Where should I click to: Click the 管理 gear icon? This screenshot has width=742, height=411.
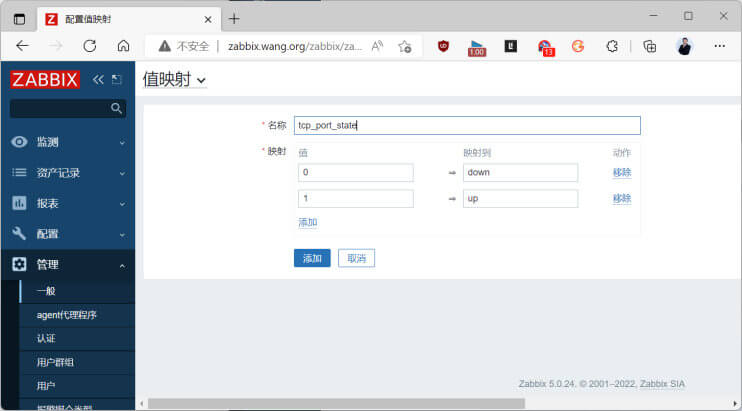(19, 264)
